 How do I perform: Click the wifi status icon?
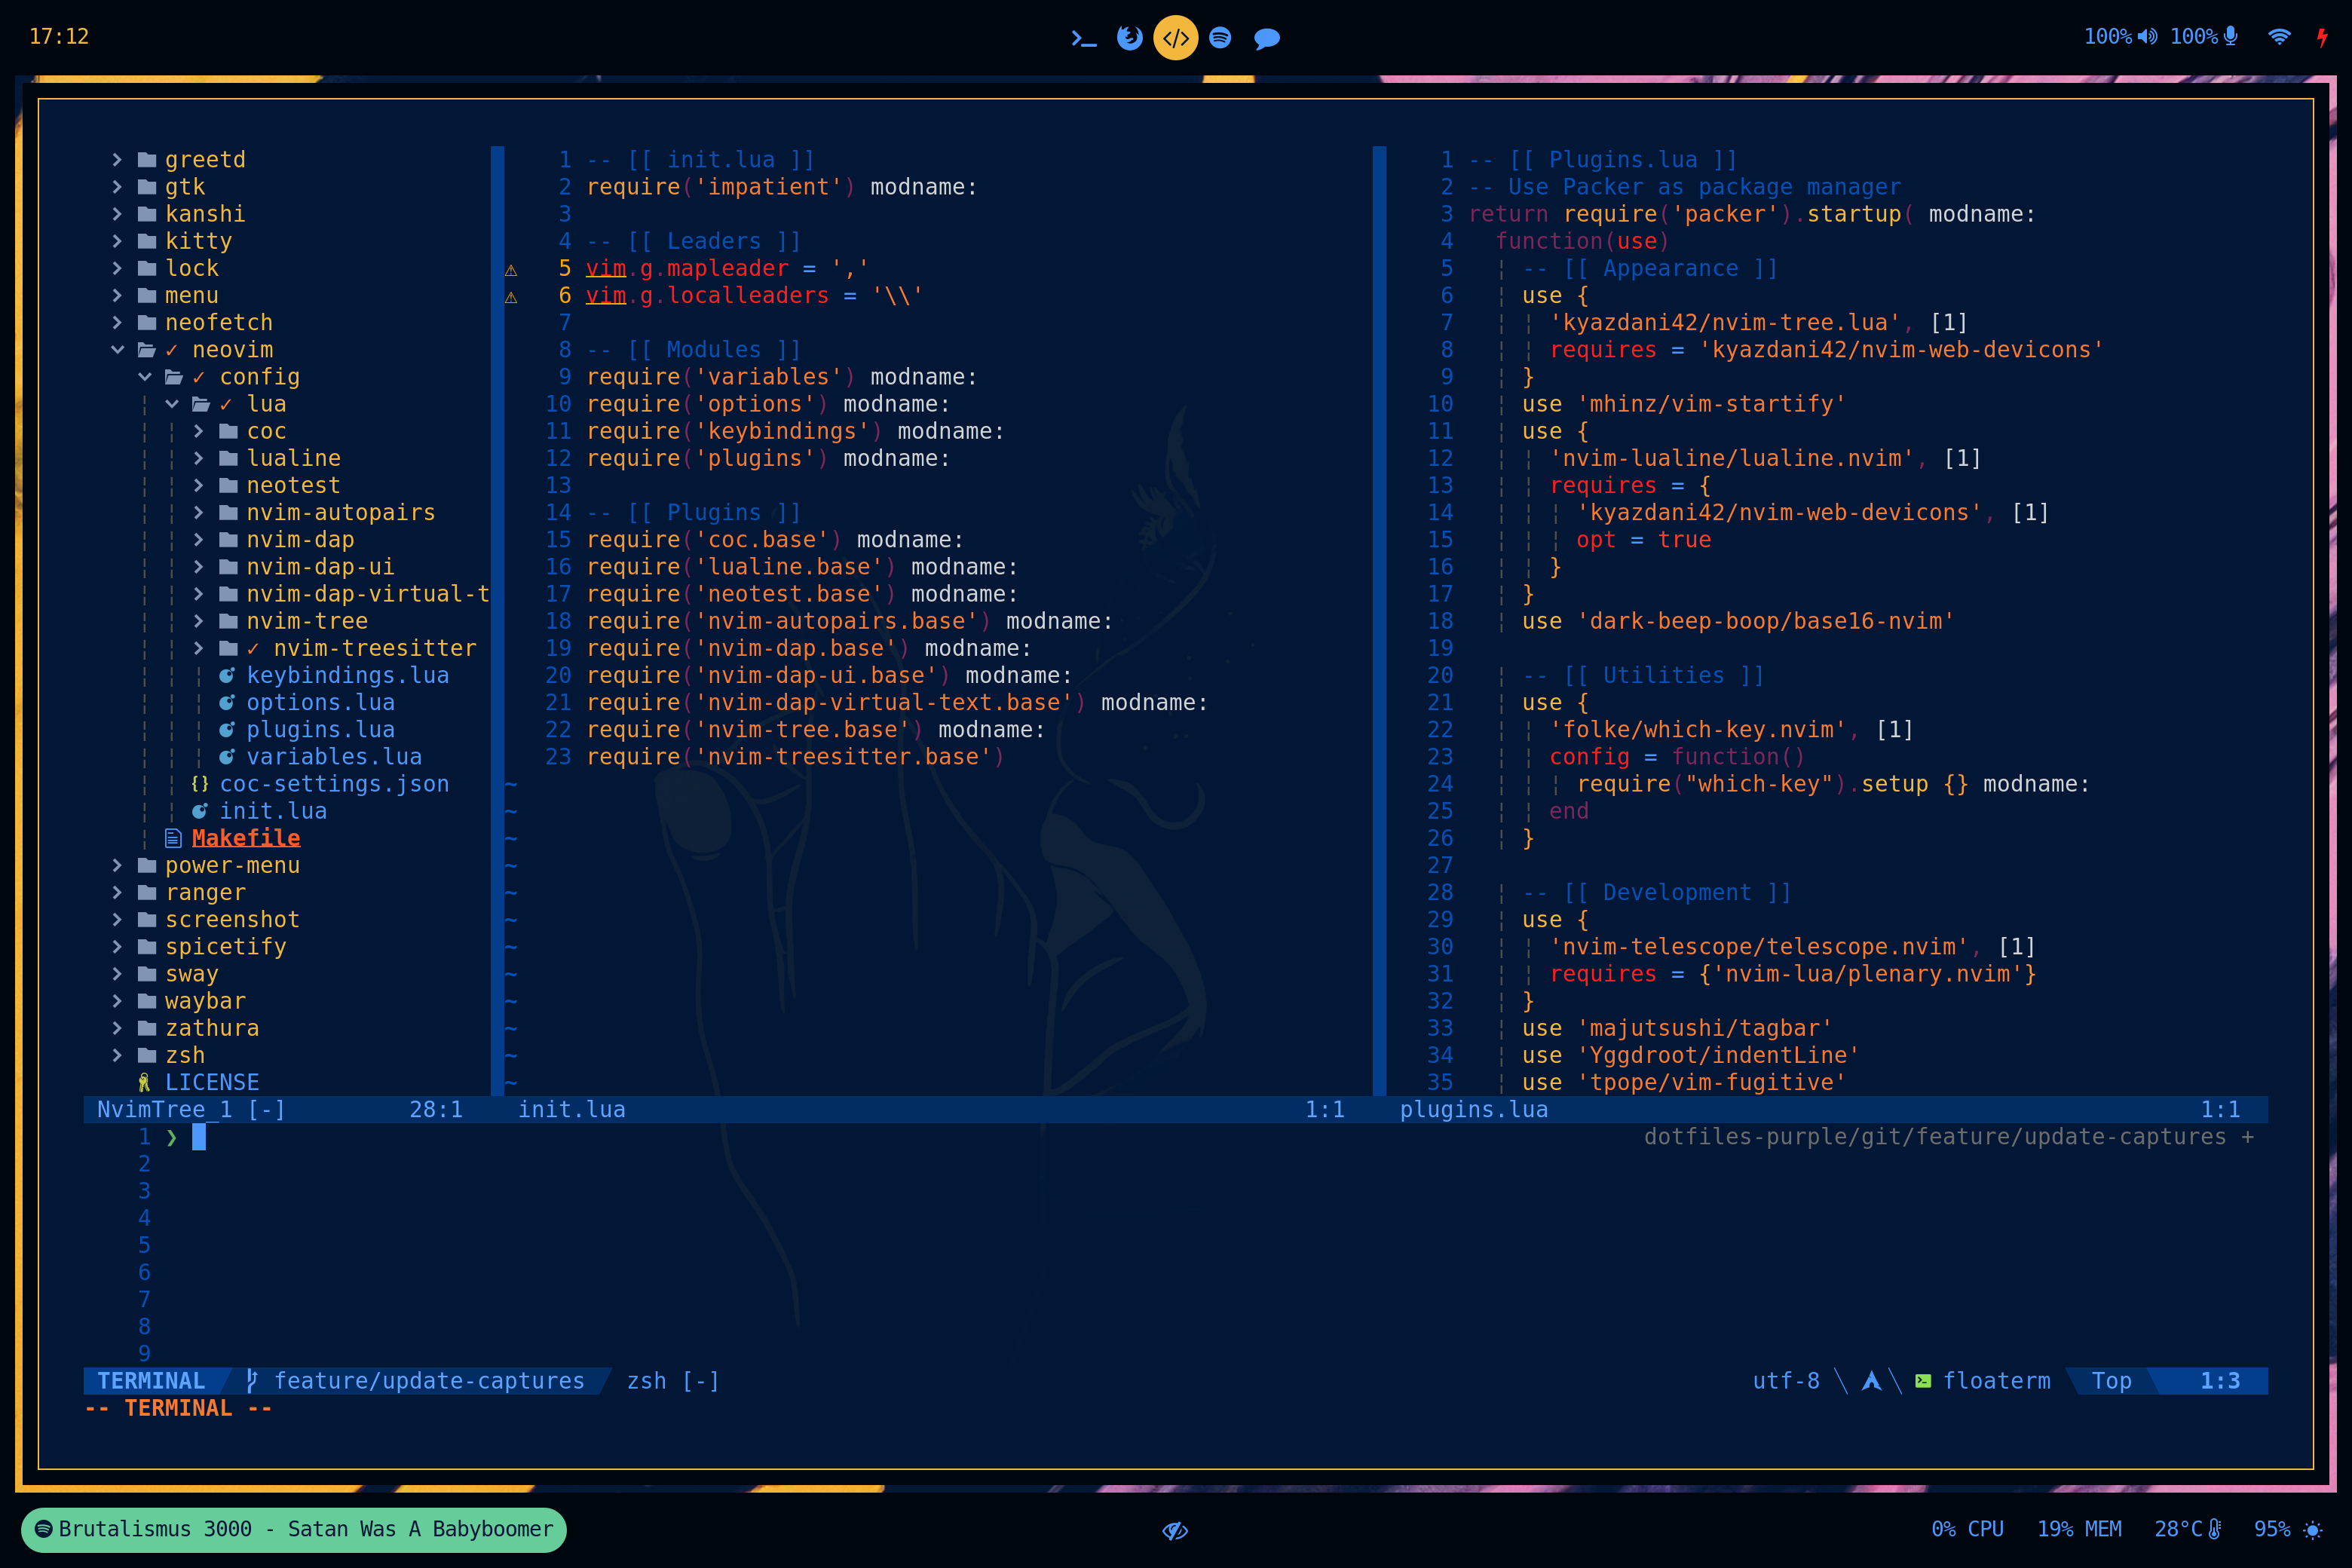(2279, 37)
